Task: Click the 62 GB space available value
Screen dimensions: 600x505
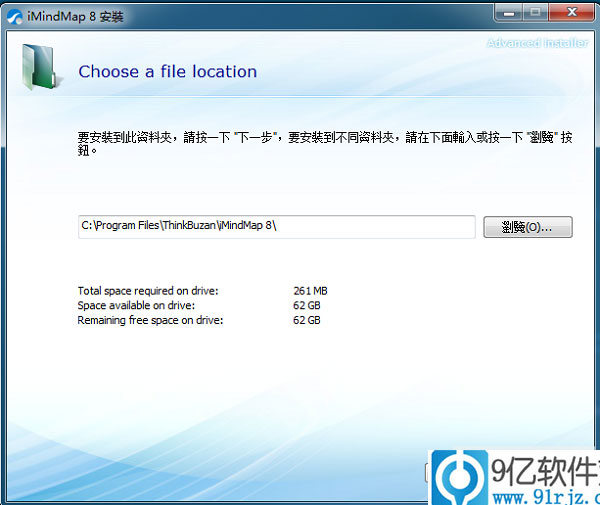Action: pyautogui.click(x=306, y=305)
